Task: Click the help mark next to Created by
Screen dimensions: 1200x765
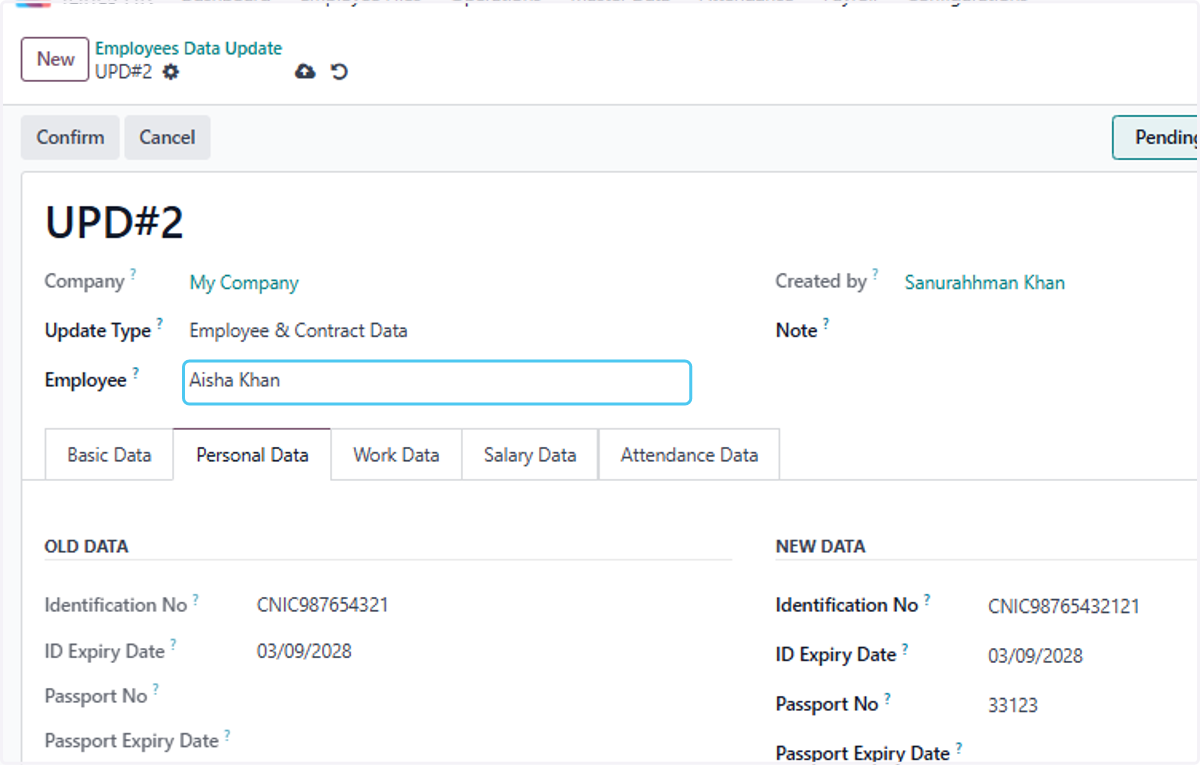Action: 875,274
